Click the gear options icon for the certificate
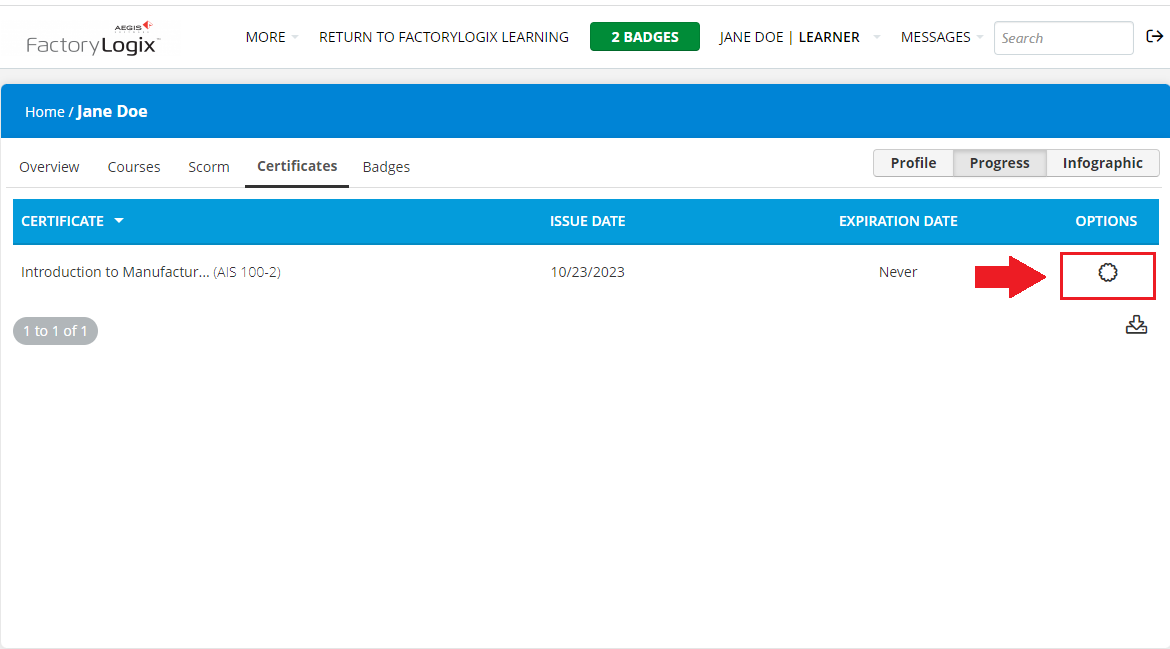This screenshot has height=649, width=1170. coord(1107,272)
